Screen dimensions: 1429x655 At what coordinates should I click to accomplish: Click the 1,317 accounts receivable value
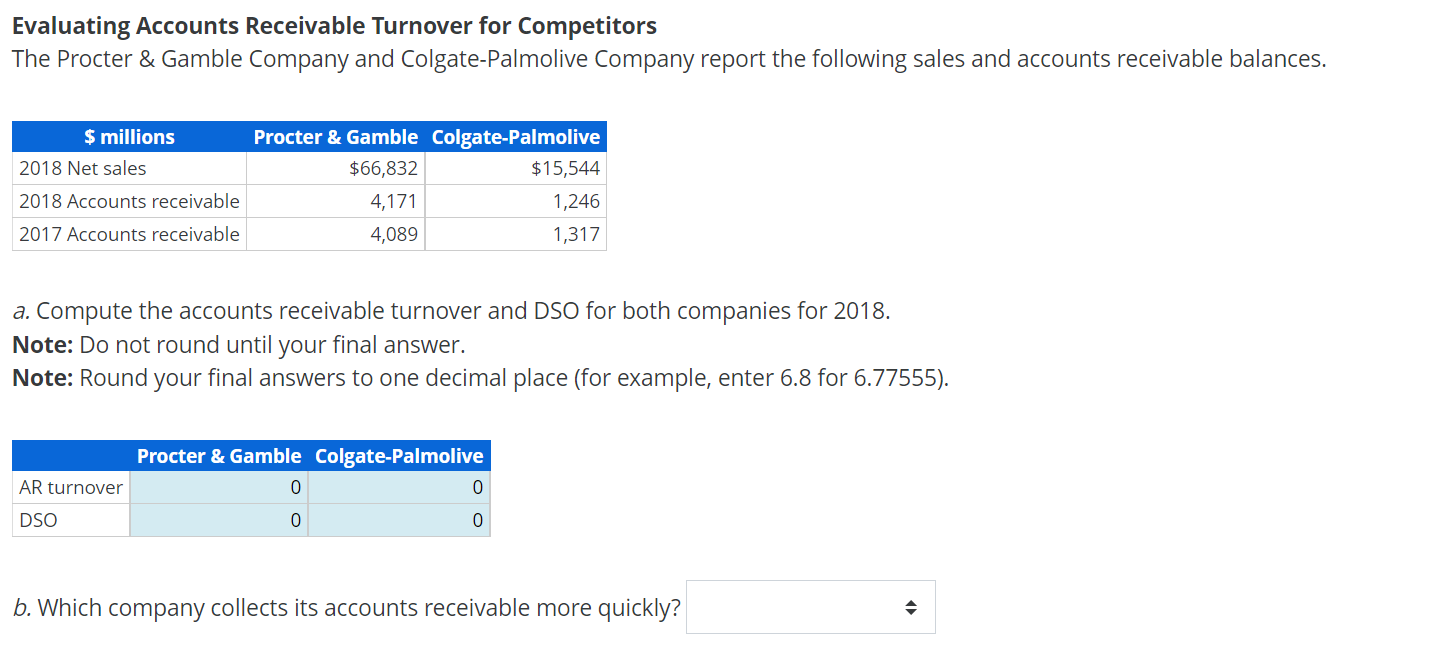click(x=580, y=234)
